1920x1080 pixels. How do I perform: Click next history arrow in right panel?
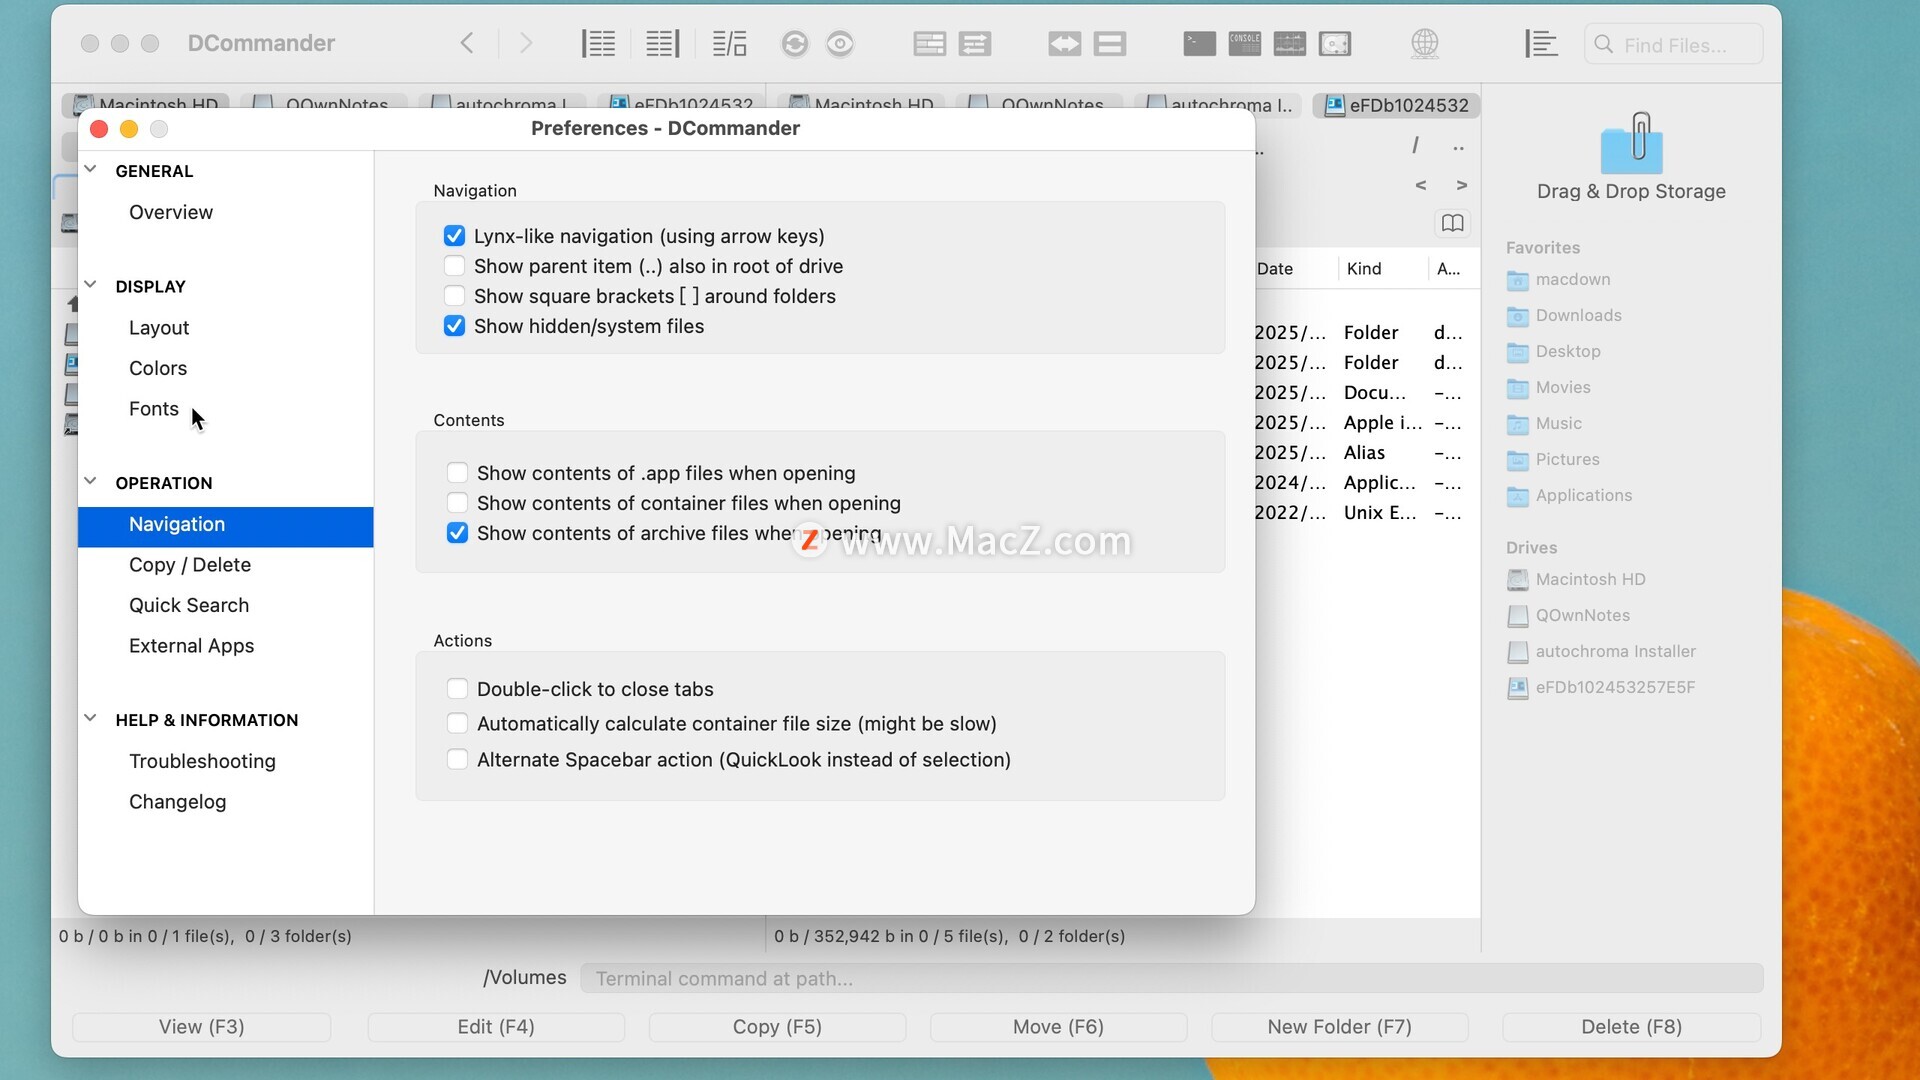point(1462,185)
